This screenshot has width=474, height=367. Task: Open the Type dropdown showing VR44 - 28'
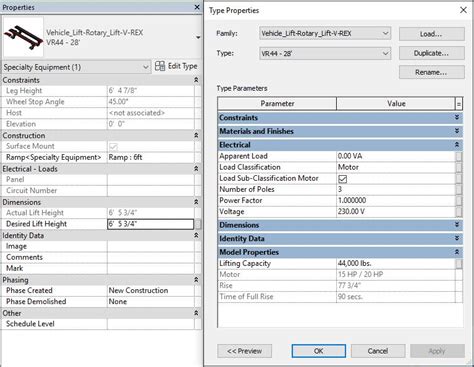pos(325,53)
